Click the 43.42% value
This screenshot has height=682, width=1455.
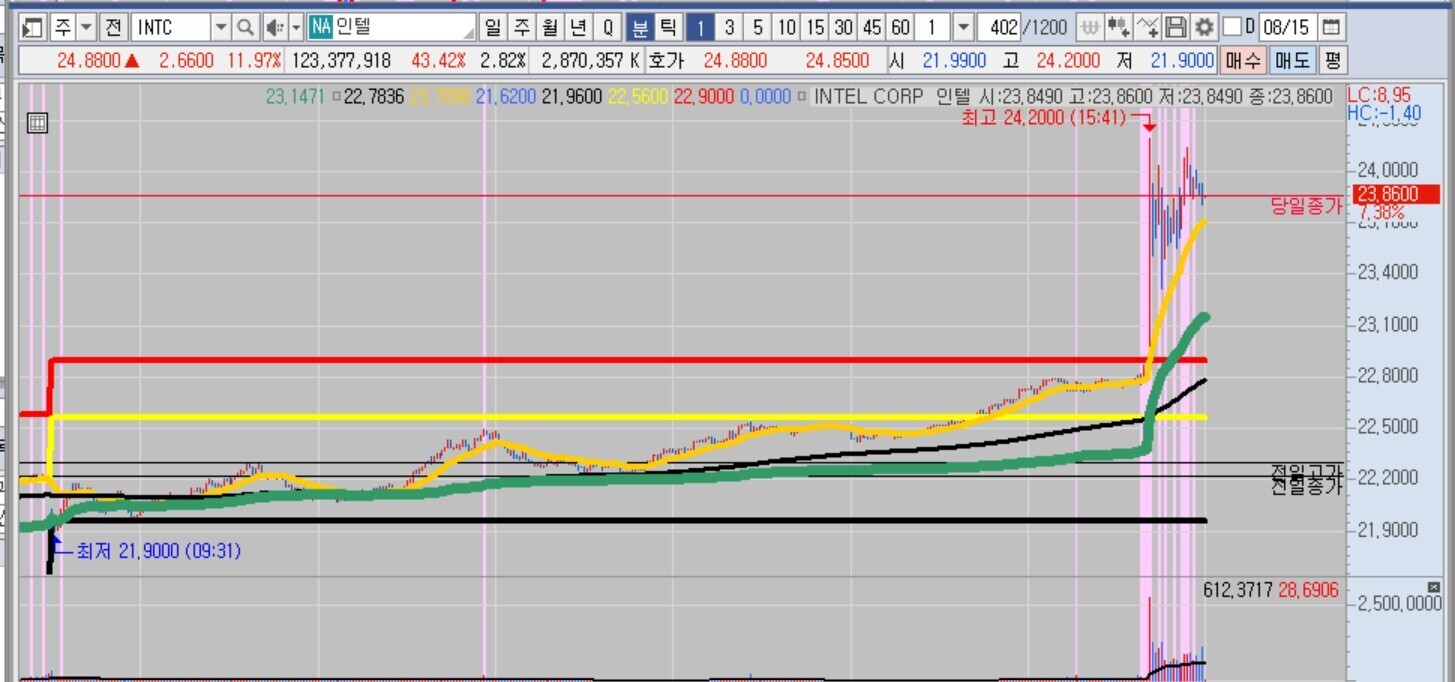(x=439, y=61)
